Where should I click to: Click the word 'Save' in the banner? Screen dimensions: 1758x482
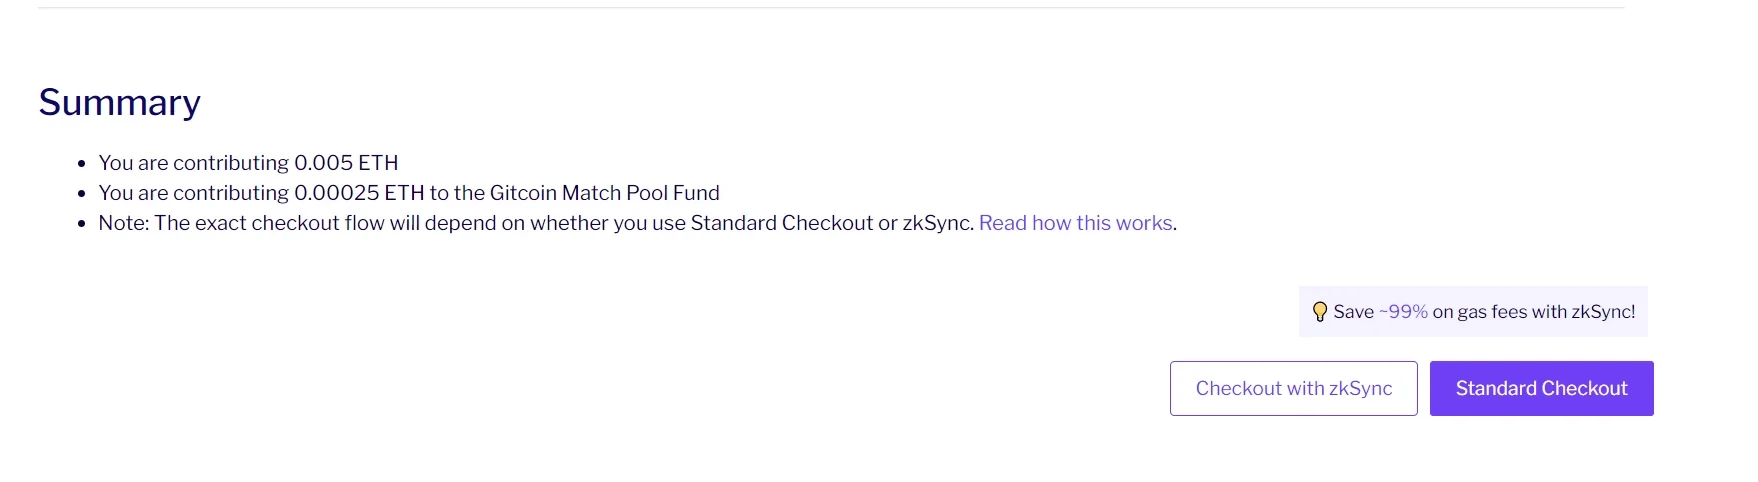1353,312
